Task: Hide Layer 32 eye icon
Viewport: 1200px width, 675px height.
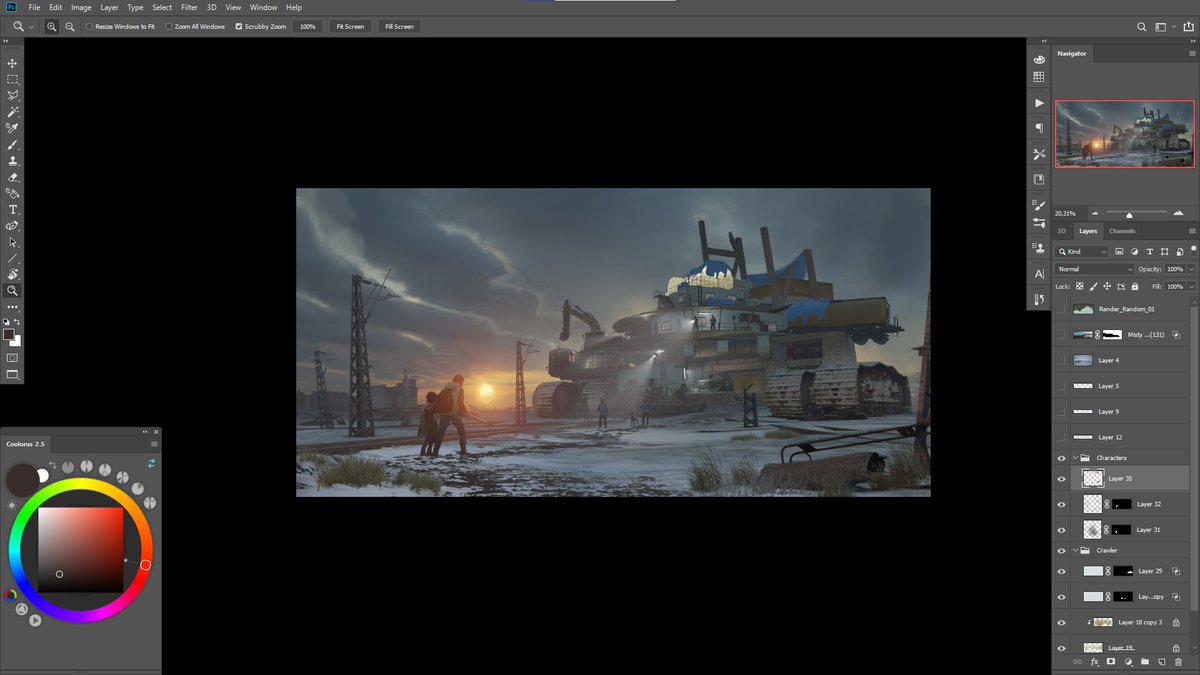Action: (x=1062, y=504)
